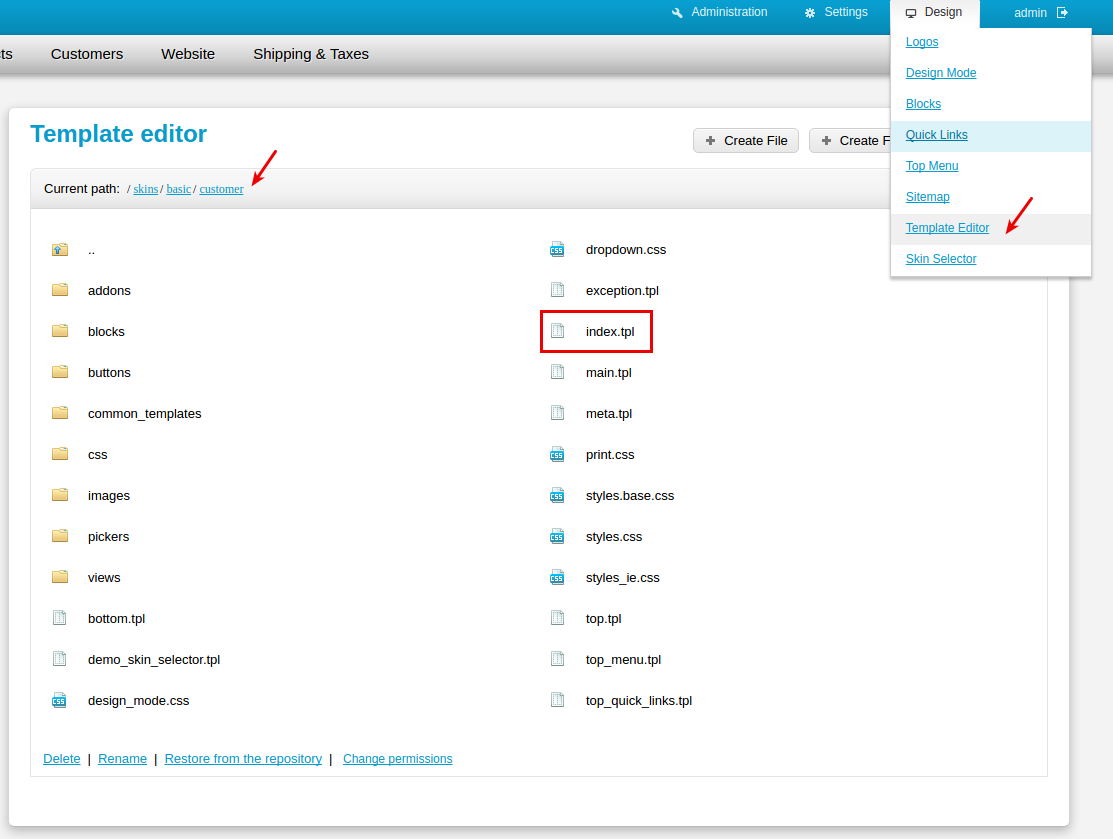
Task: Click the top_menu.tpl file icon
Action: click(558, 659)
